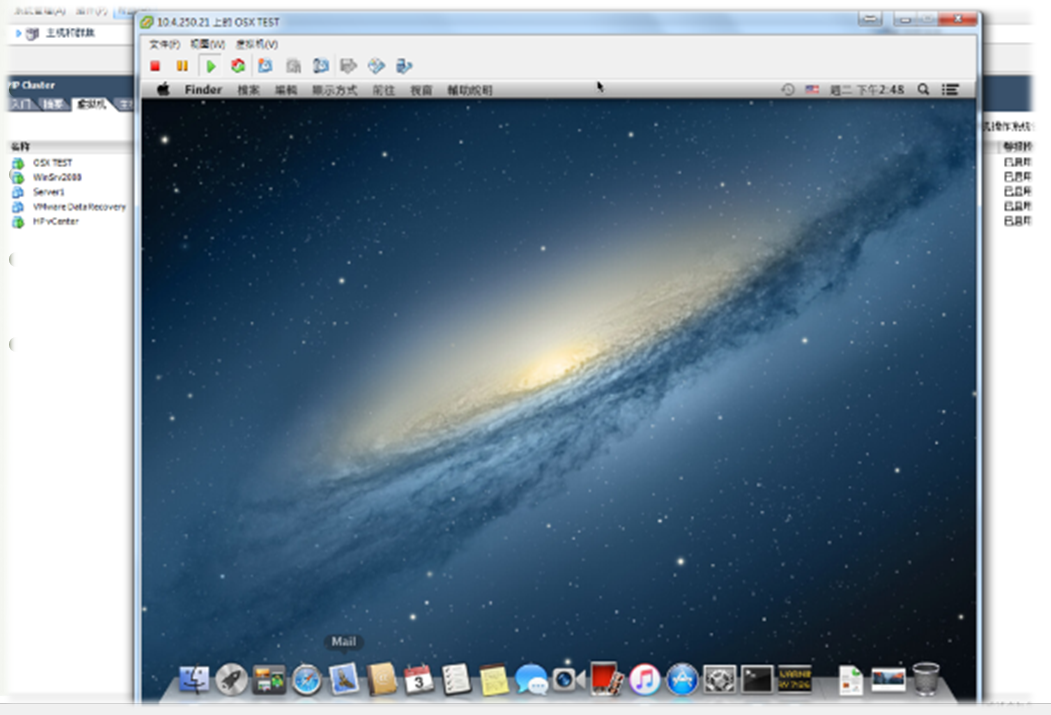Screen dimensions: 1051x715
Task: Open the 文件(F) menu in console window
Action: pyautogui.click(x=164, y=44)
